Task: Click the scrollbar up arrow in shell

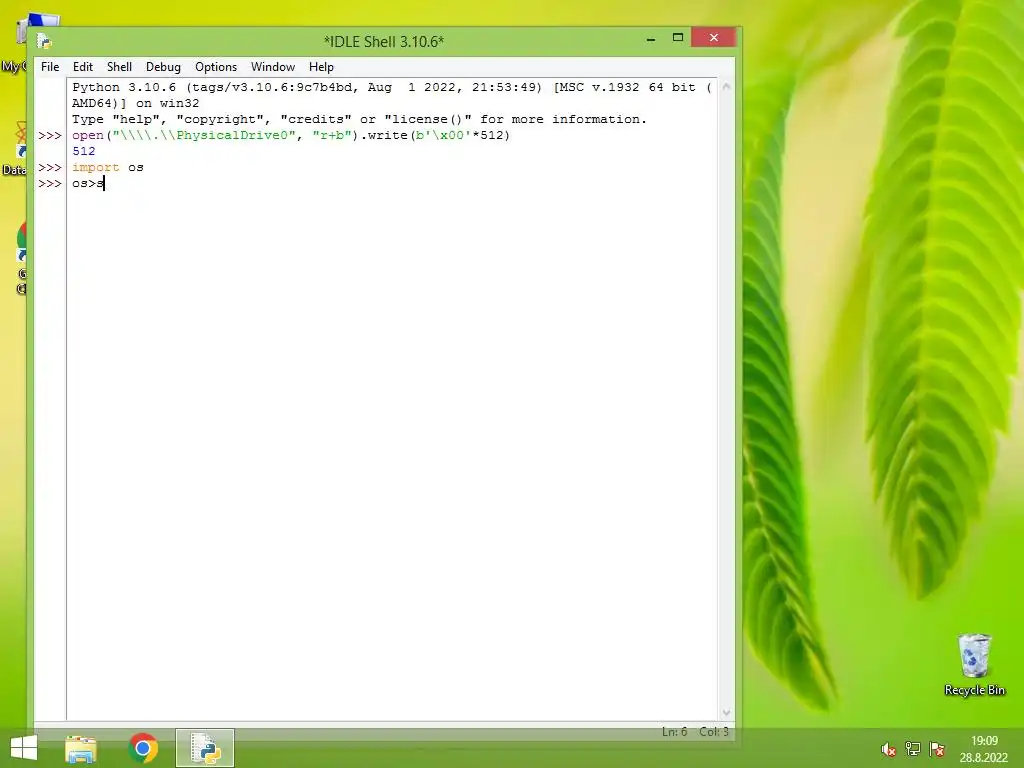Action: point(726,87)
